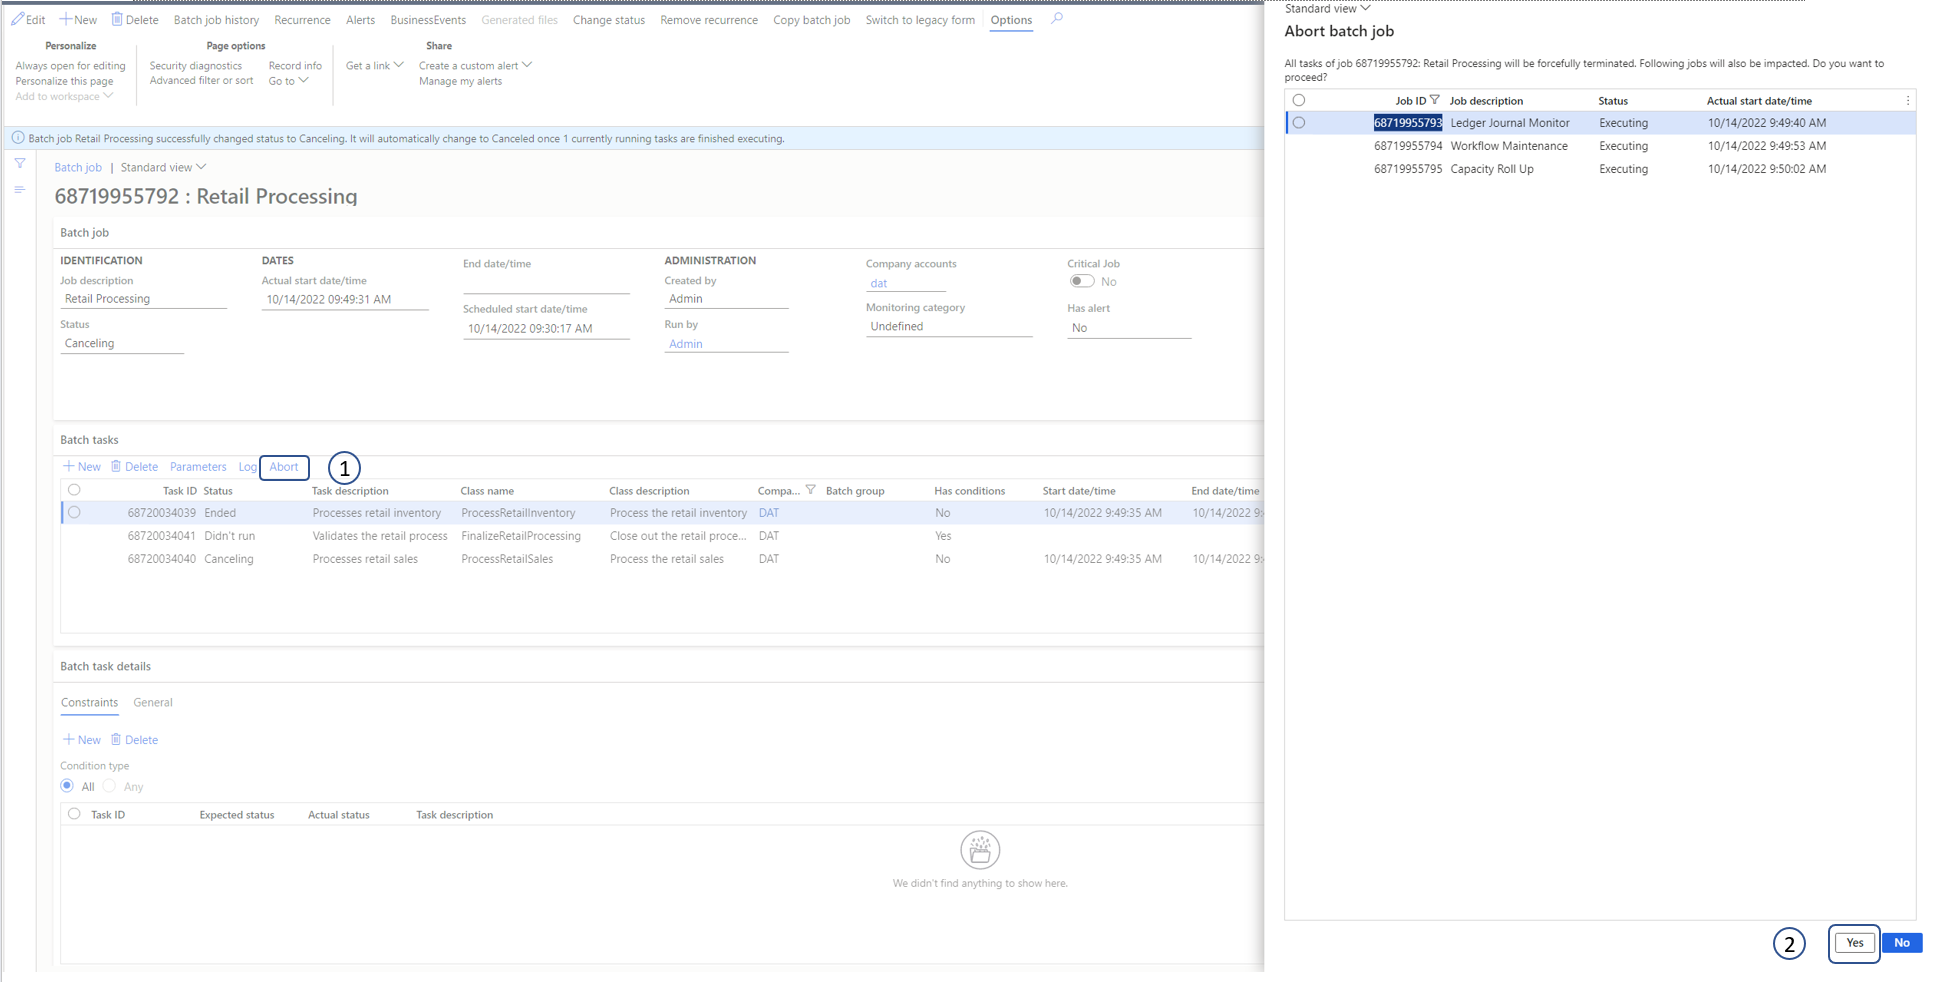Screen dimensions: 1935x982
Task: Click Abort in the Batch tasks toolbar
Action: 284,466
